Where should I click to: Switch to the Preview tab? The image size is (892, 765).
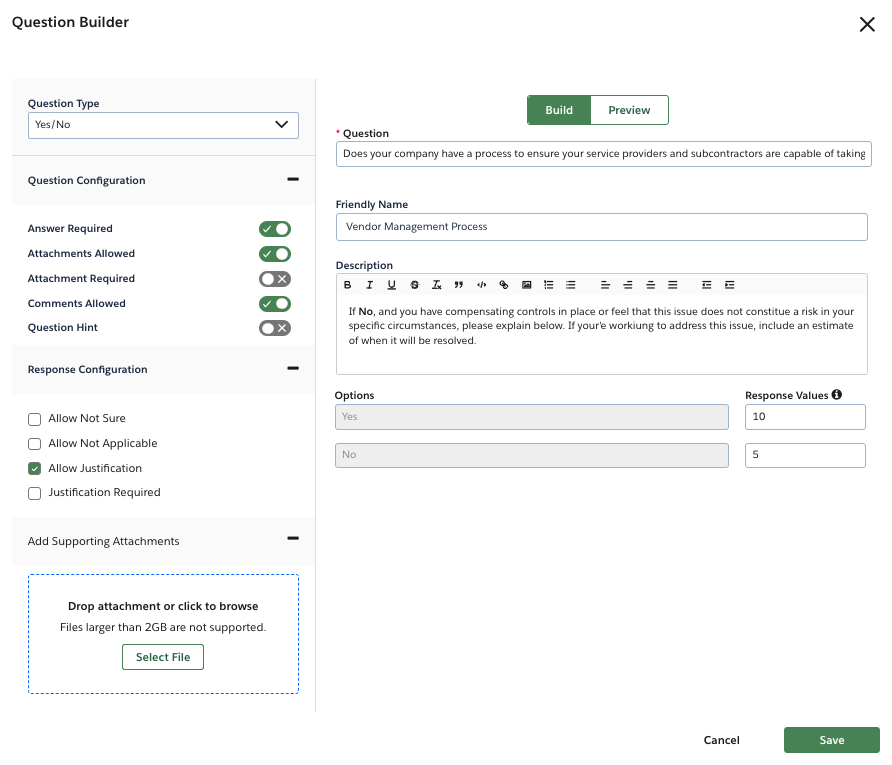(629, 110)
